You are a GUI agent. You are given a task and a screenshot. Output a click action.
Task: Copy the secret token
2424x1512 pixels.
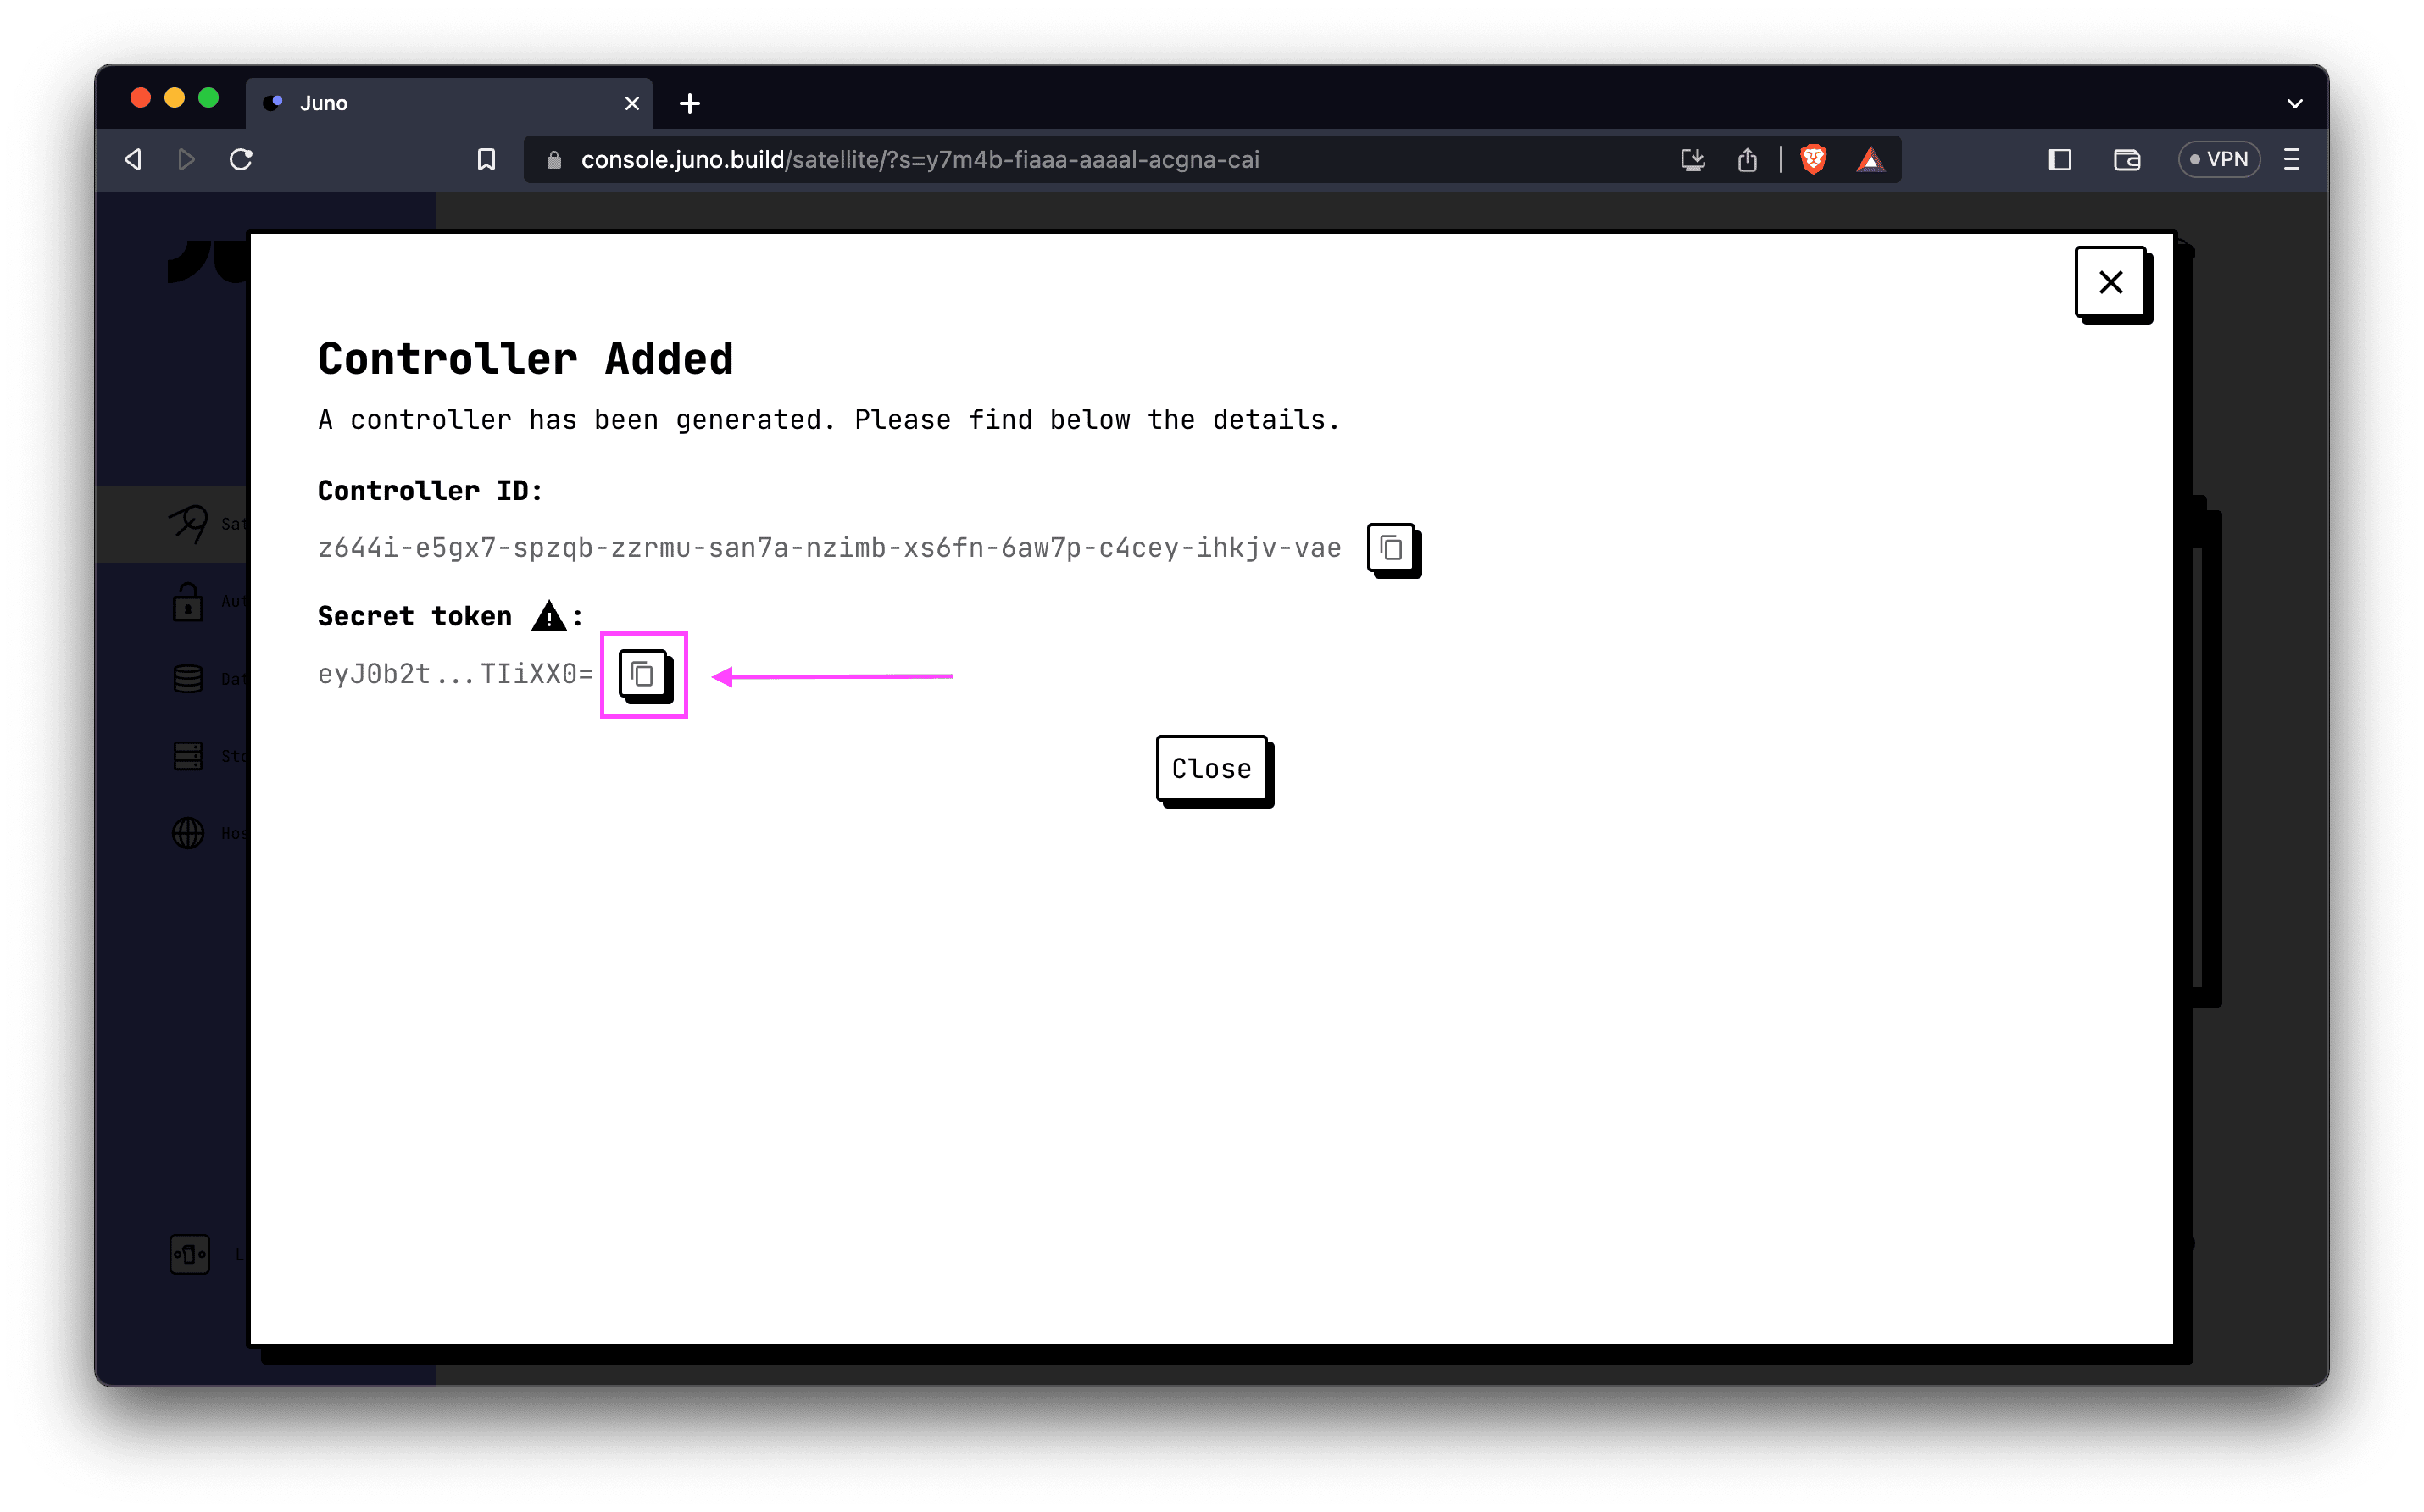[643, 675]
